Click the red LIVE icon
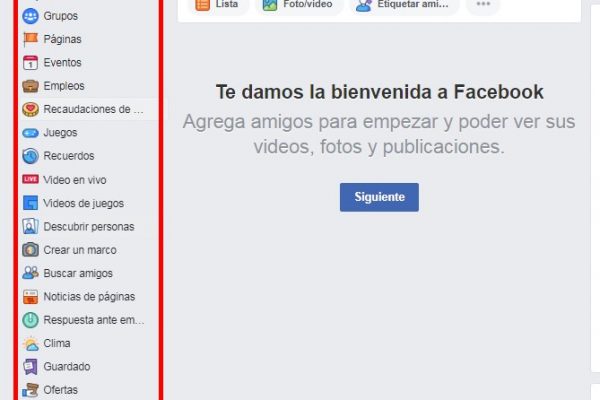This screenshot has width=600, height=400. pos(30,179)
